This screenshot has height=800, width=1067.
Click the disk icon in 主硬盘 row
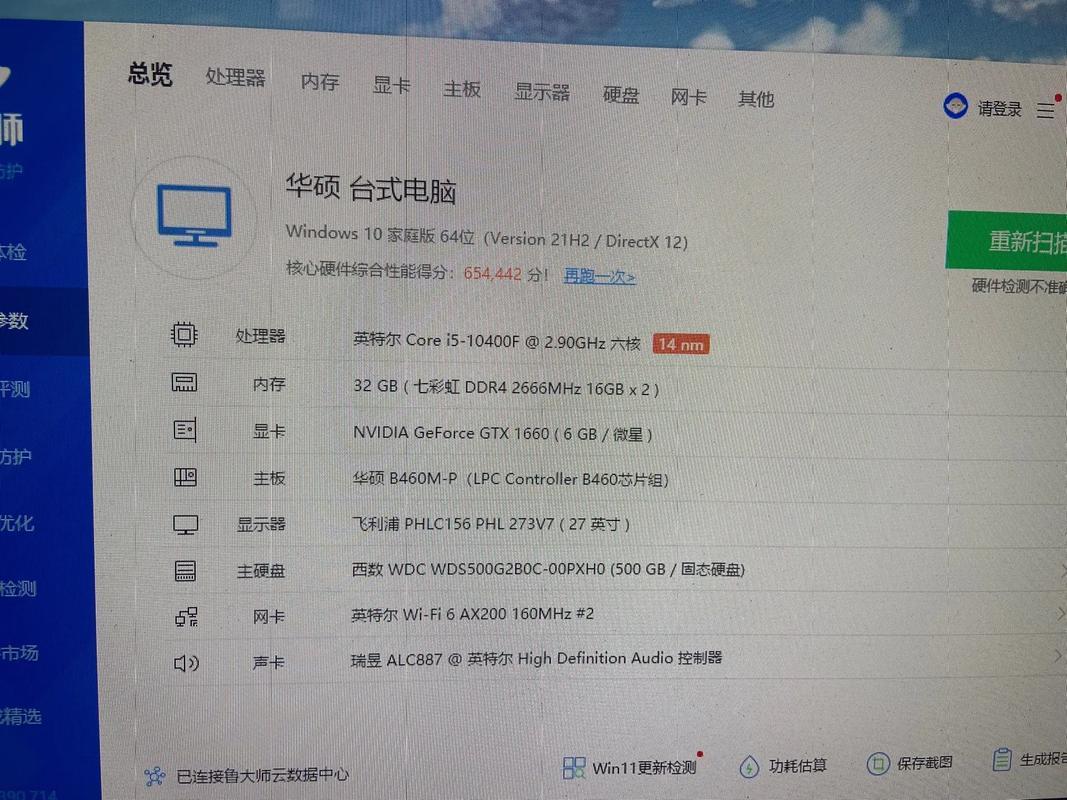[185, 570]
